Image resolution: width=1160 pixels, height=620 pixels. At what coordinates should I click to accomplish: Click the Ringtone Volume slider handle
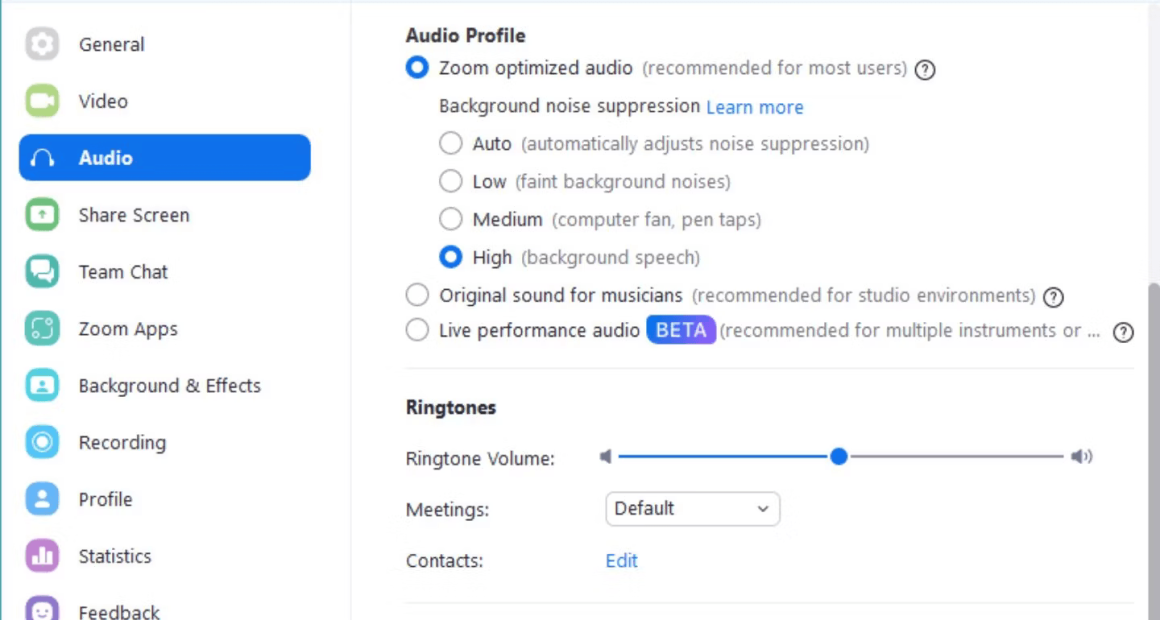point(838,456)
